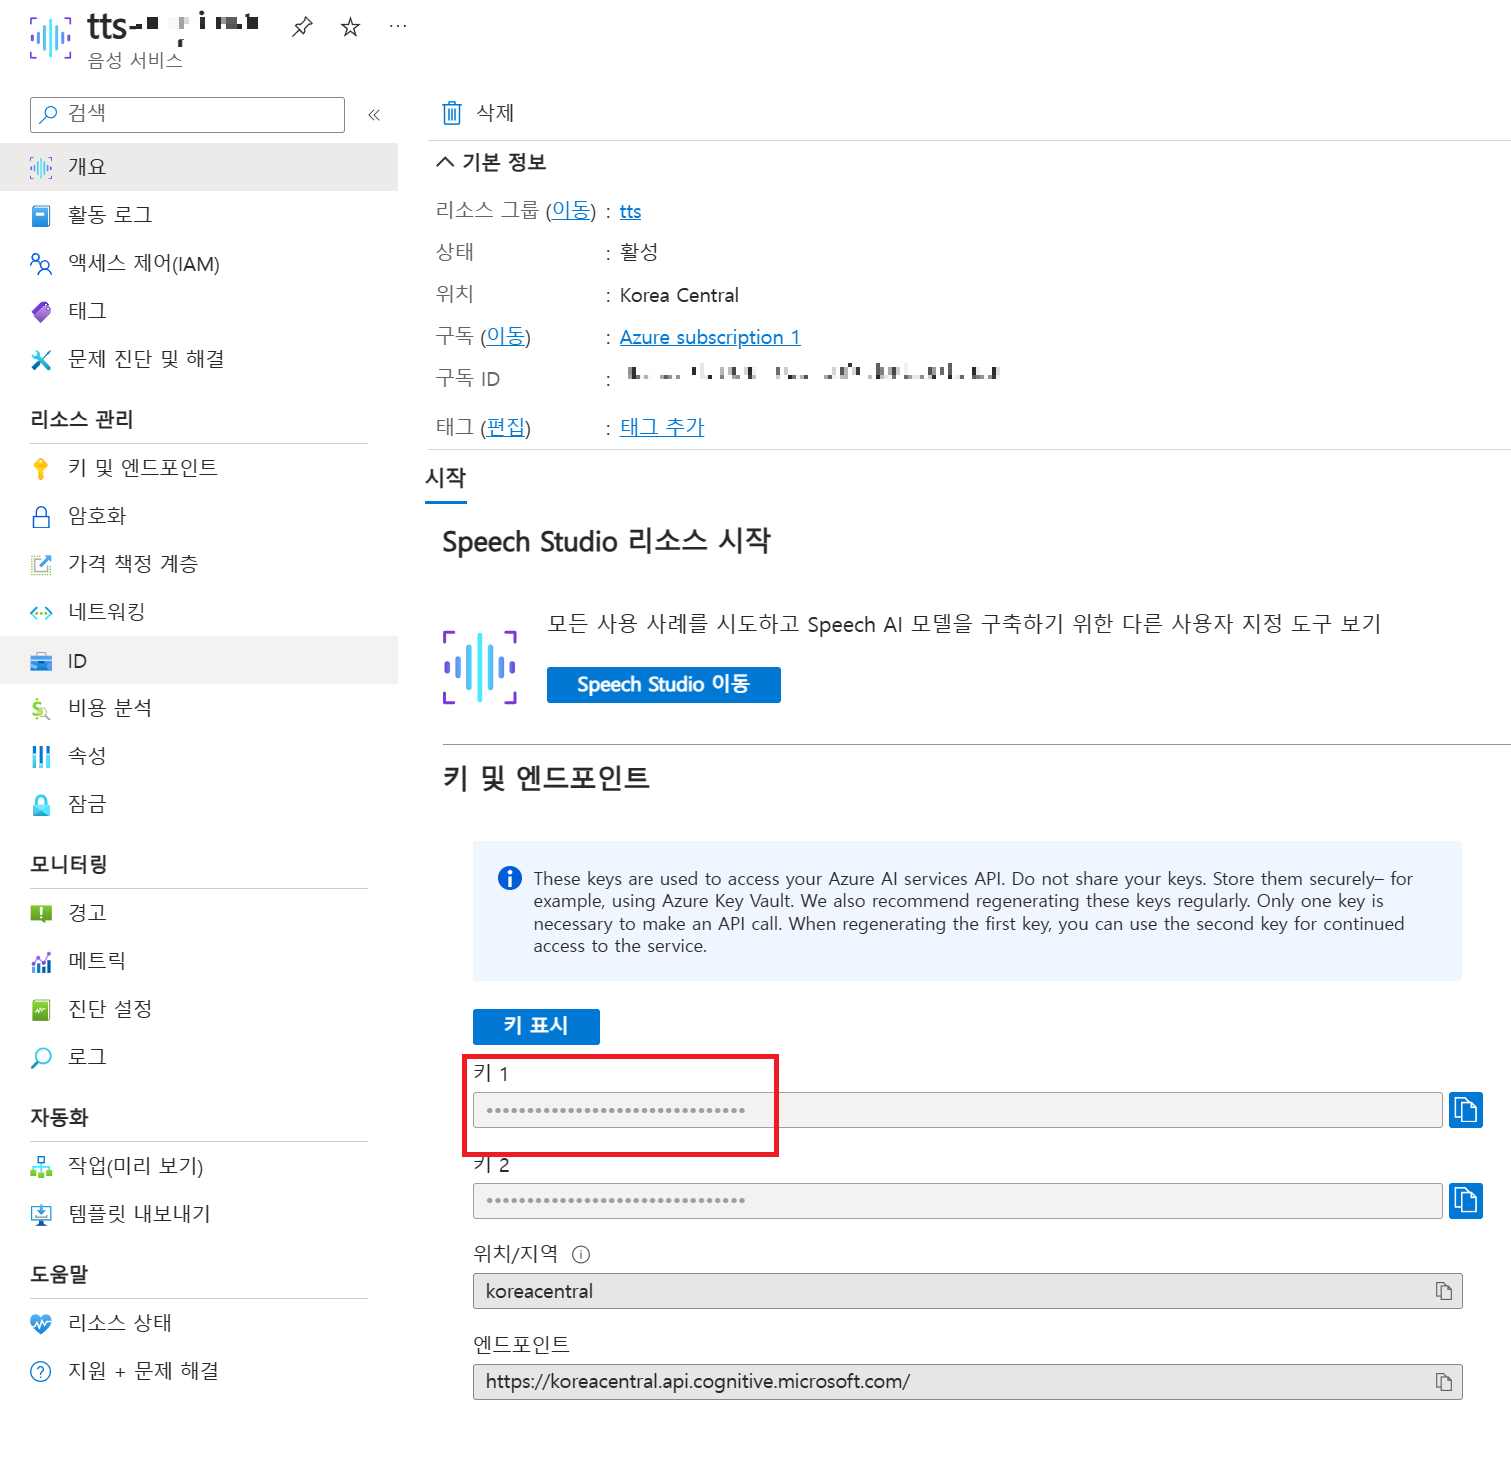Screen dimensions: 1511x1471
Task: Open 액세스 제어(IAM) page
Action: tap(199, 263)
